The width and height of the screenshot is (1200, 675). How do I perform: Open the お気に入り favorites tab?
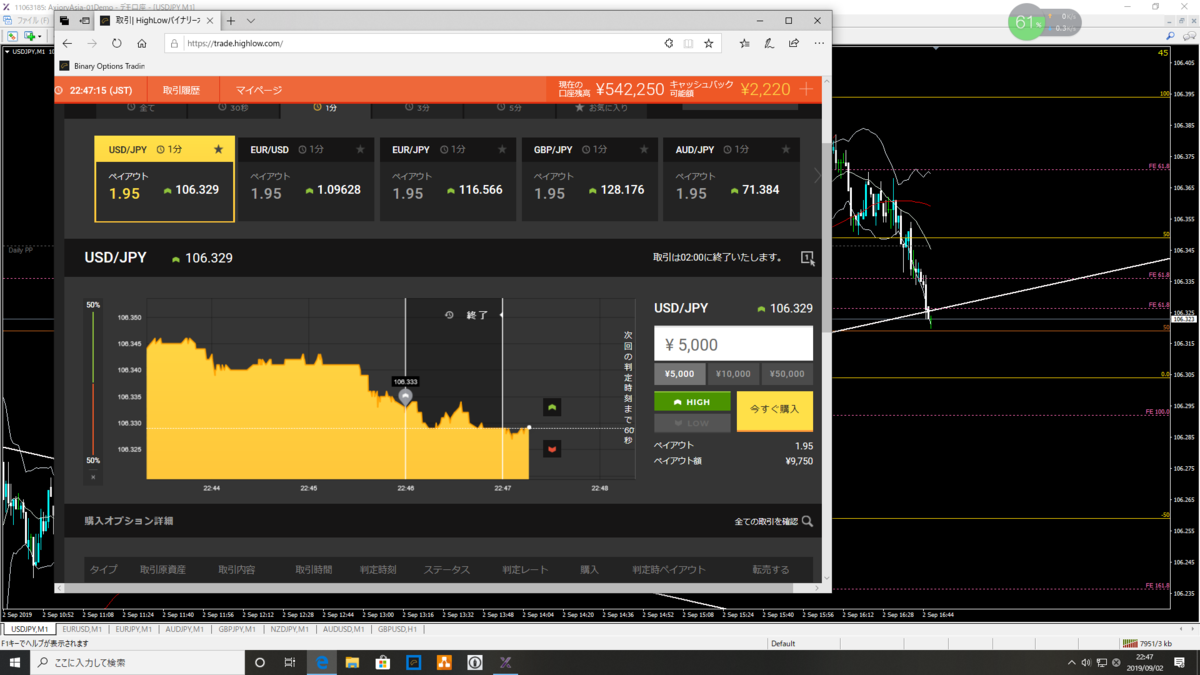(x=601, y=108)
